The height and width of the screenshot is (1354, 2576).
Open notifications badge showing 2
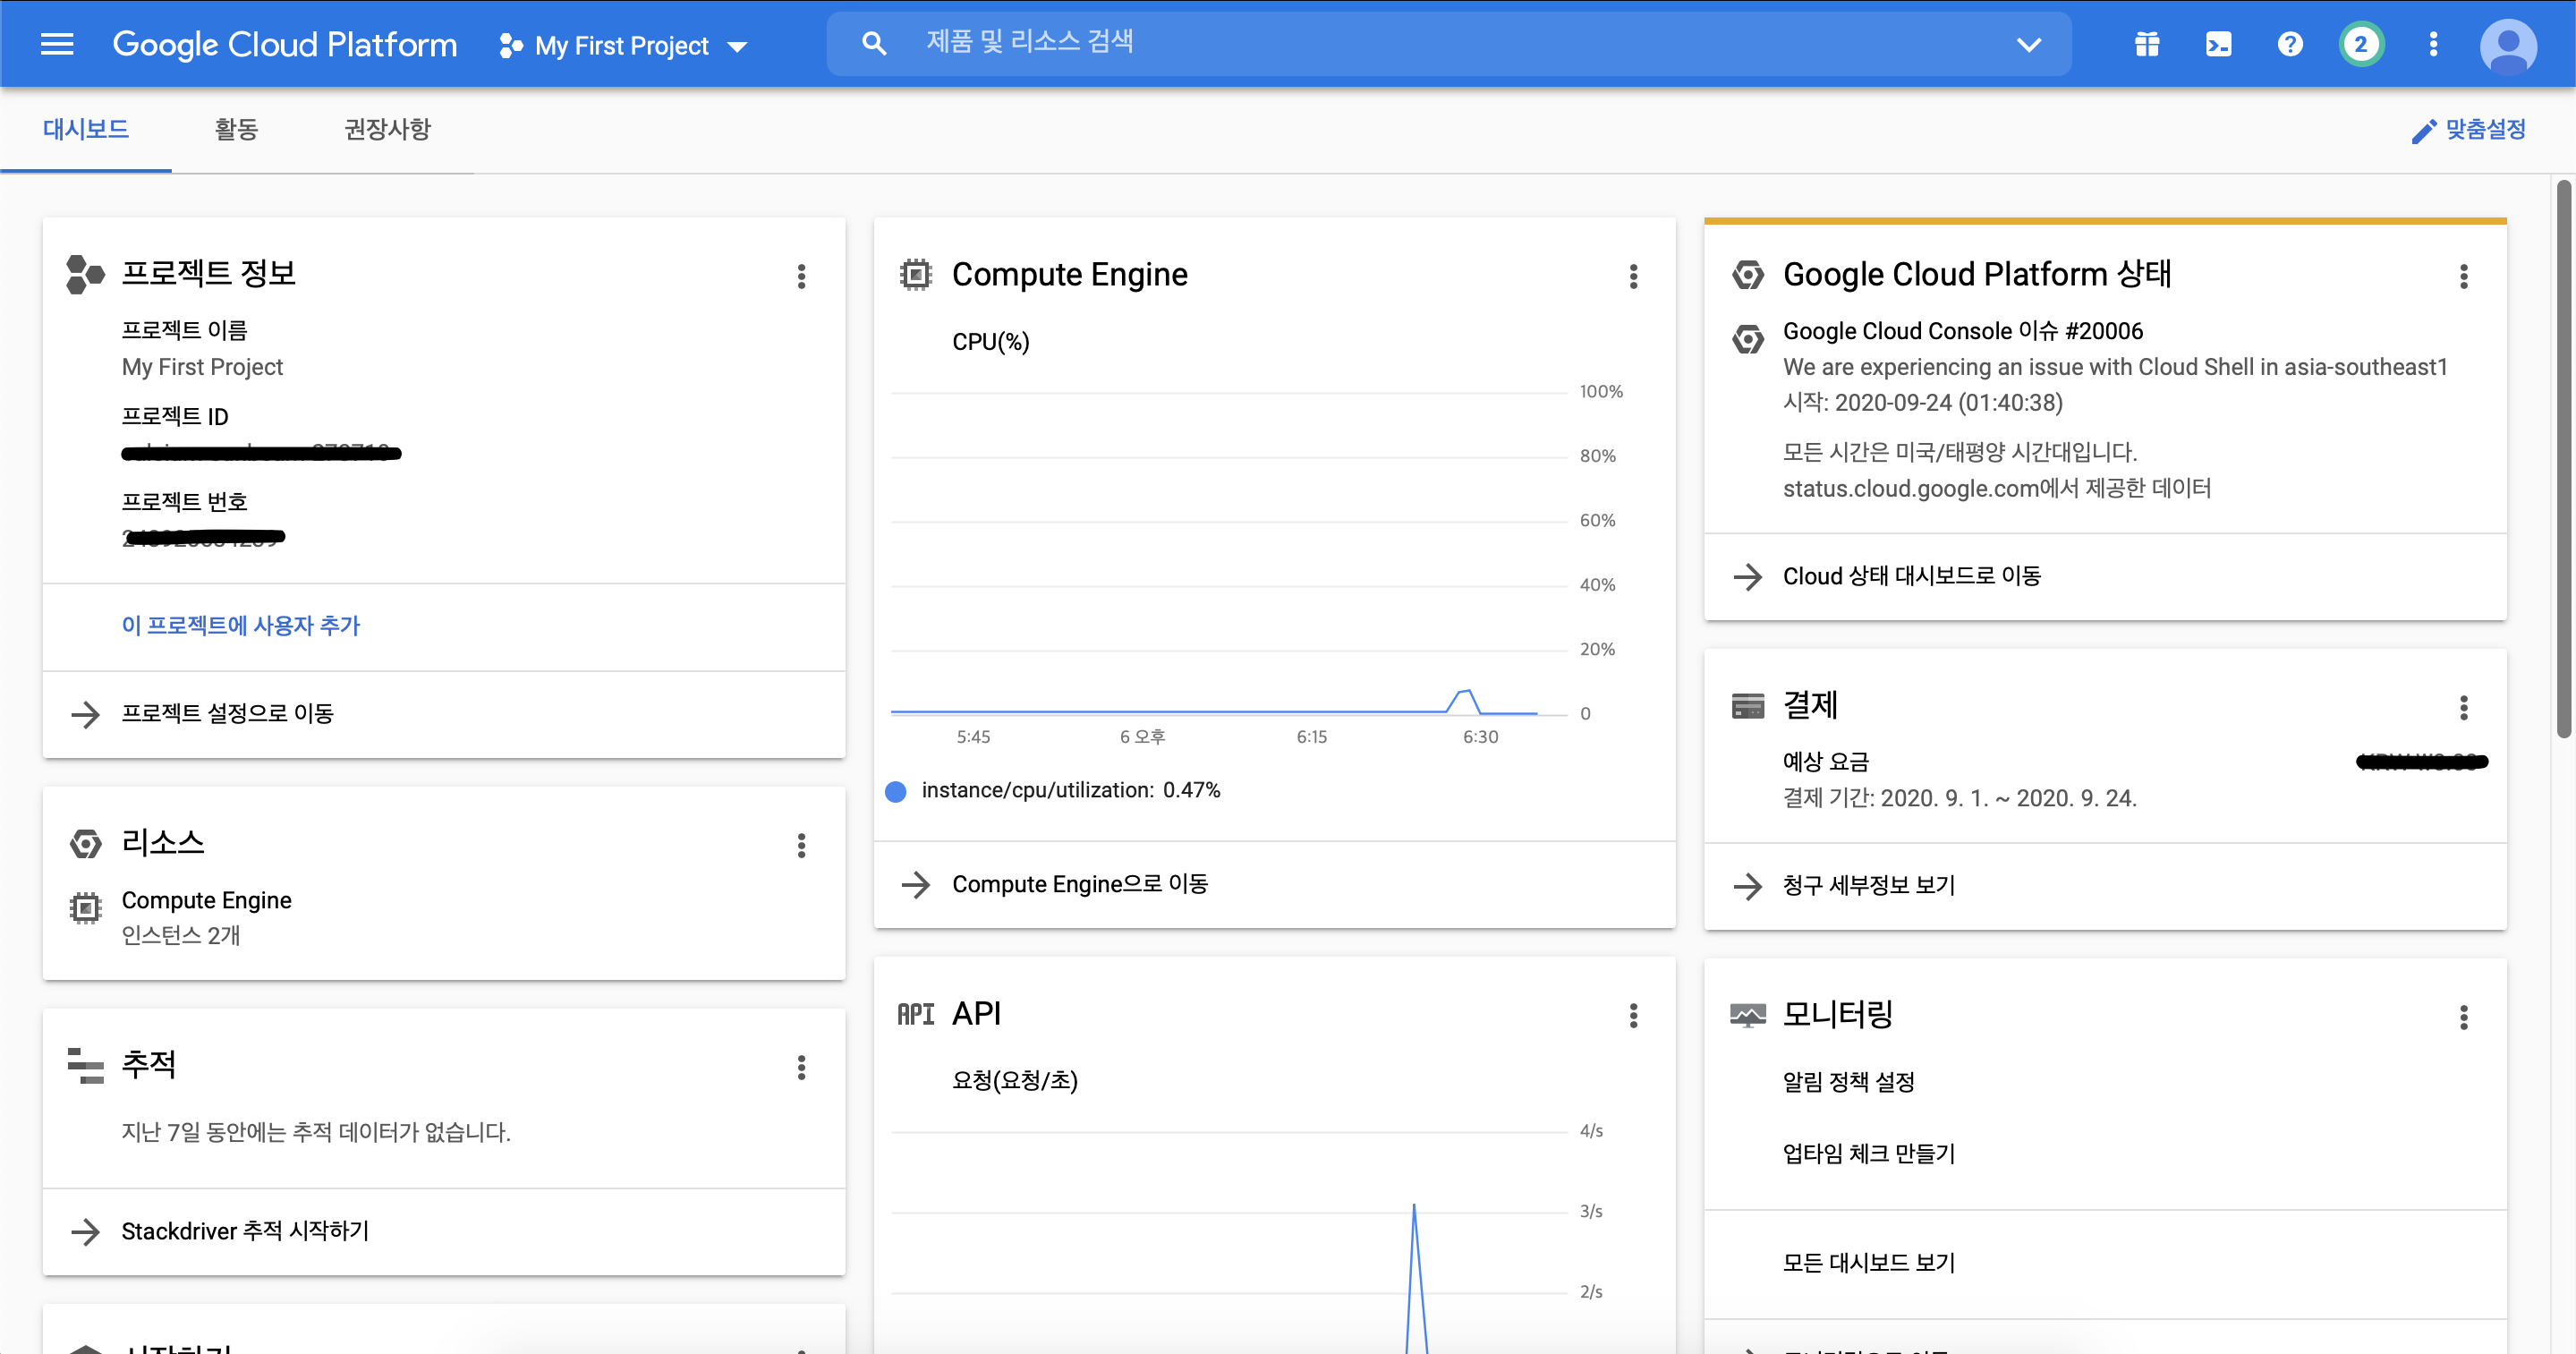pos(2361,44)
